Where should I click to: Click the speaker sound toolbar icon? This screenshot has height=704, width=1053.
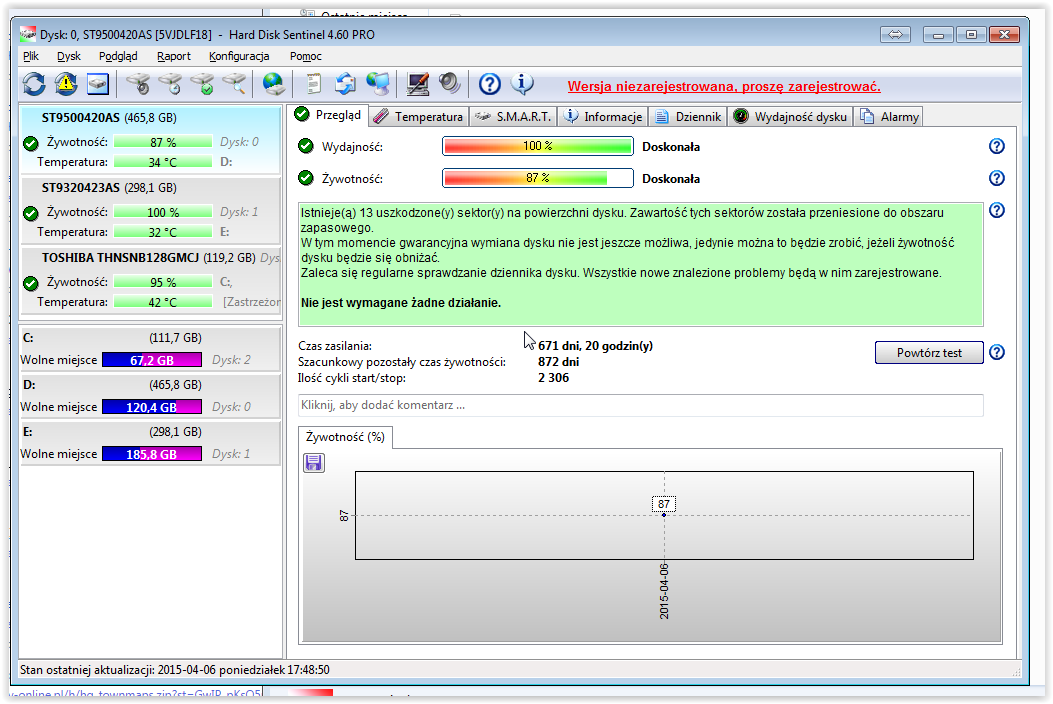(449, 84)
